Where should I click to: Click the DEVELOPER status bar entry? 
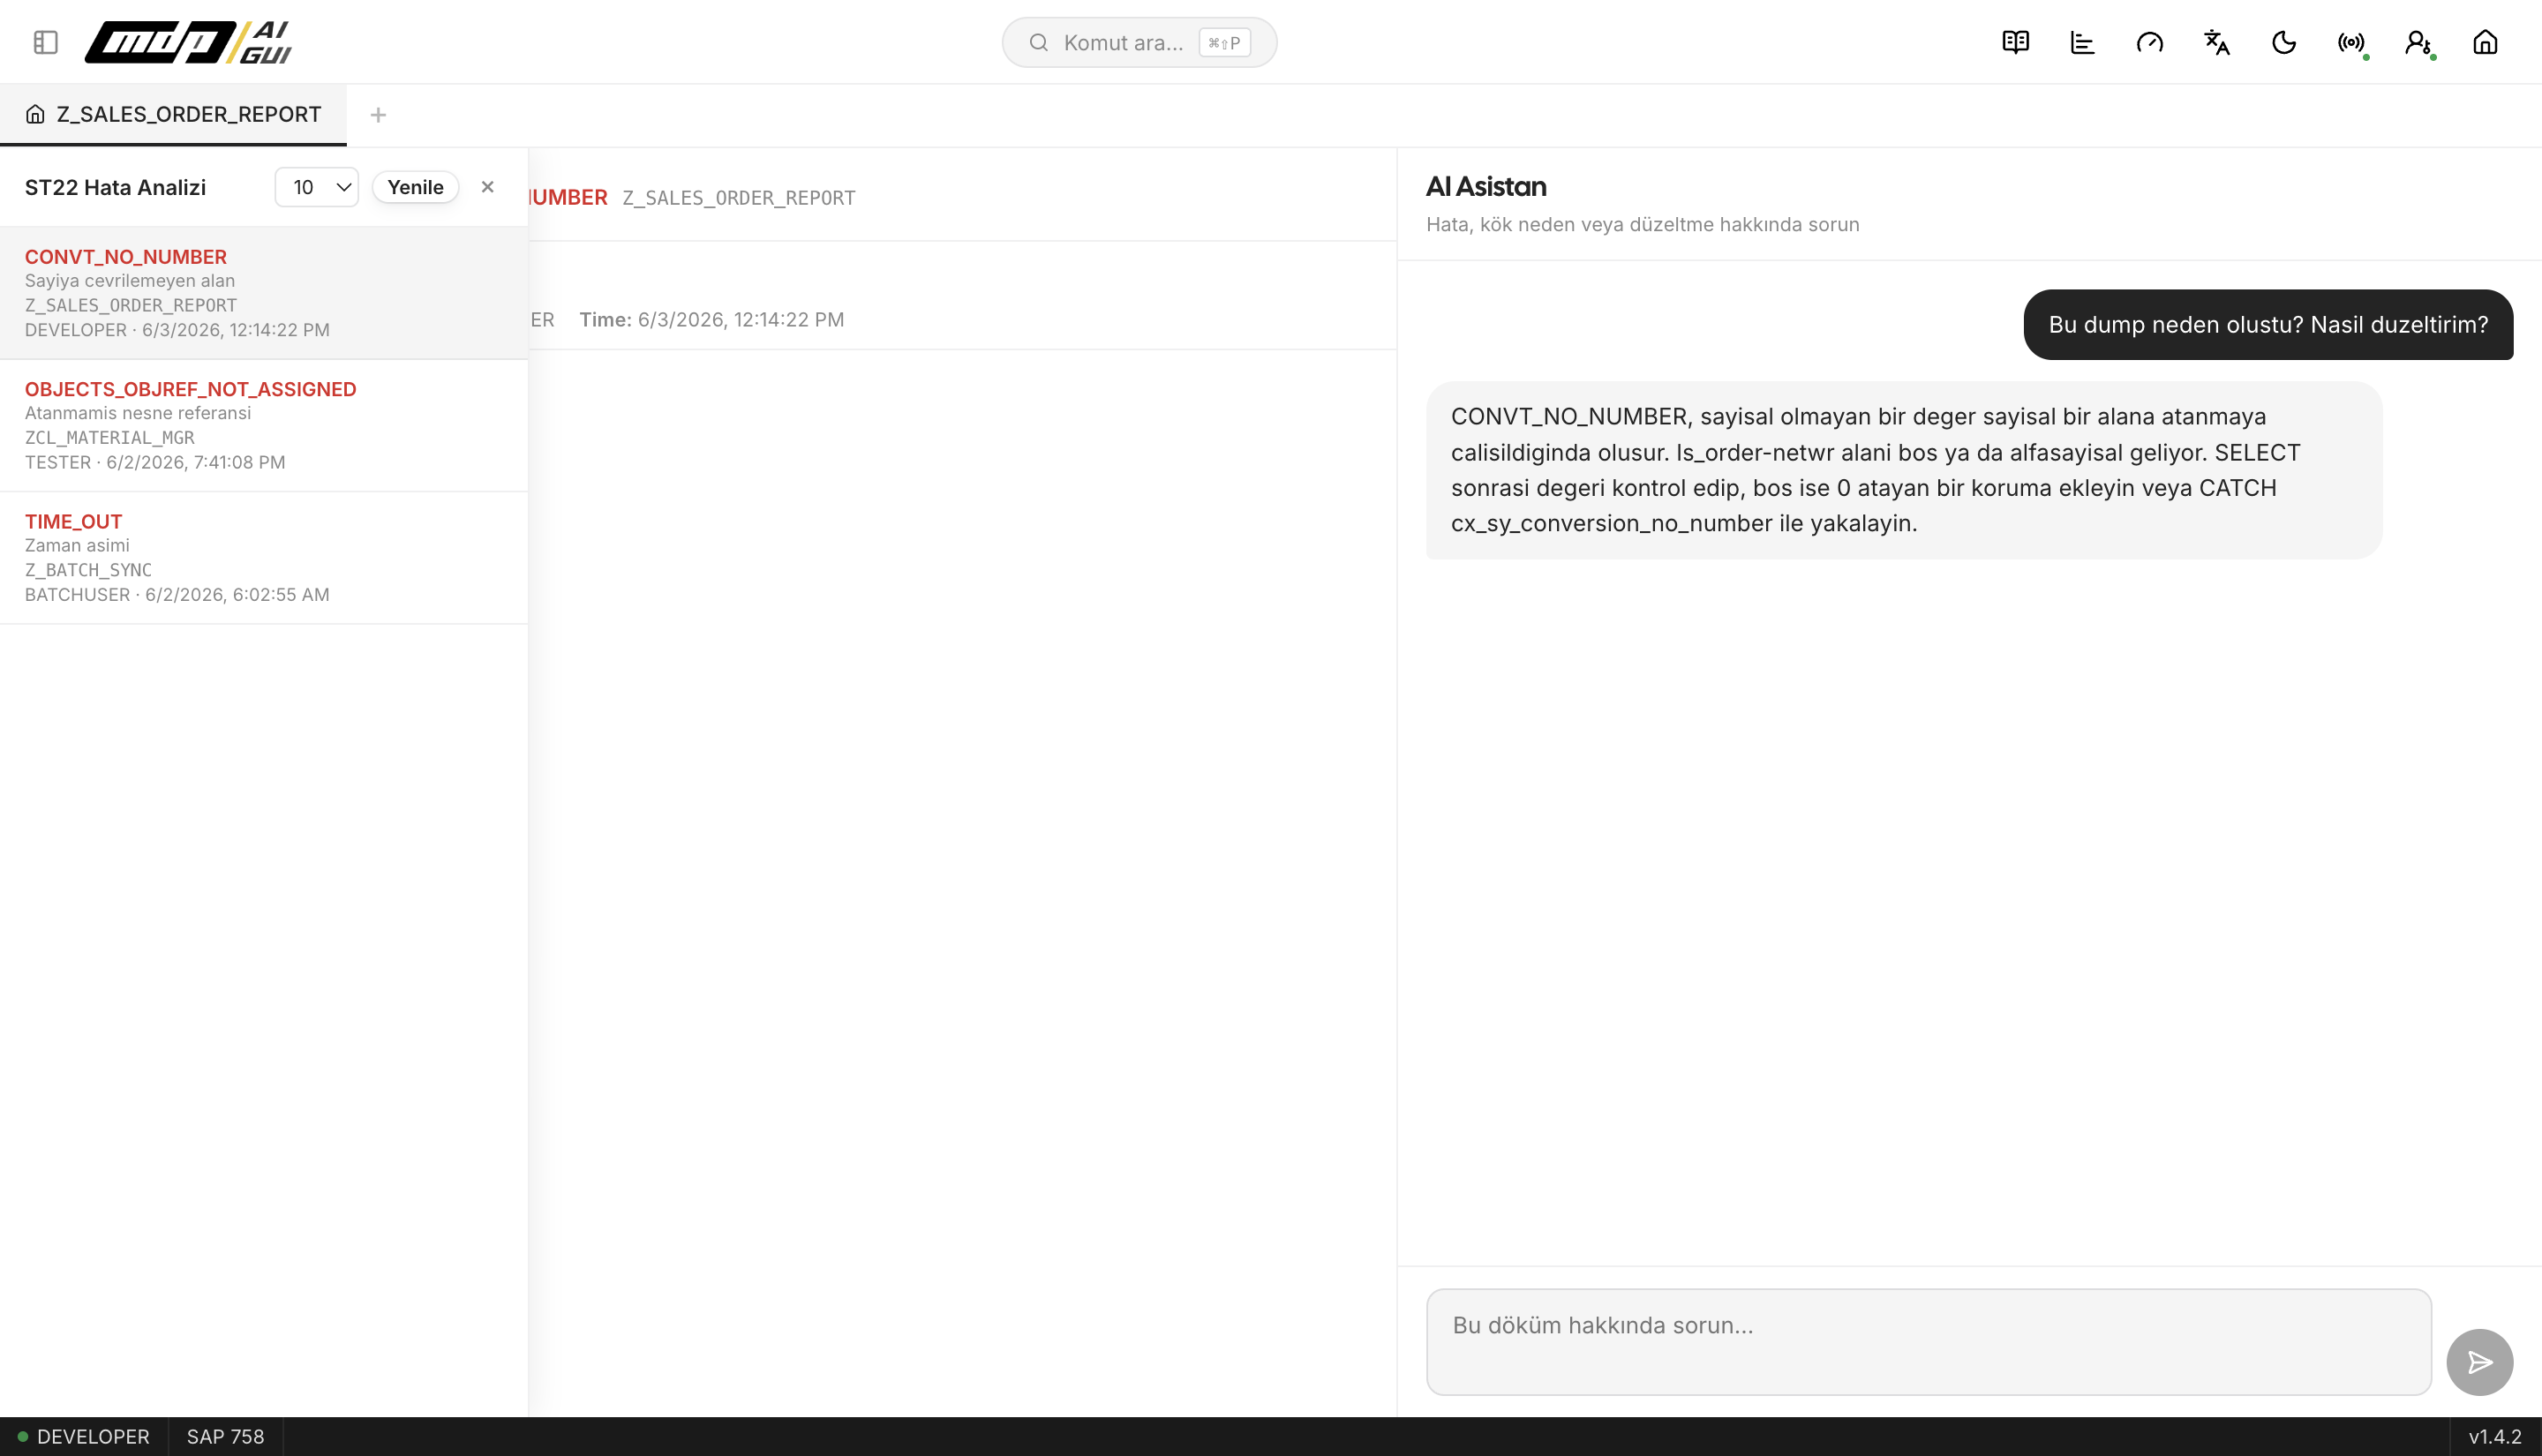click(x=84, y=1436)
